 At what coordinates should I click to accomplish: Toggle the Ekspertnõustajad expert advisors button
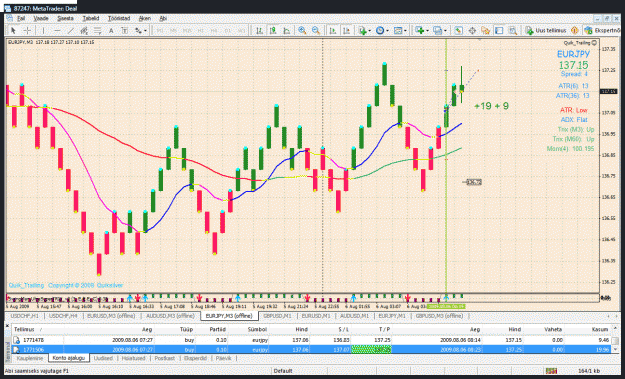tap(603, 31)
